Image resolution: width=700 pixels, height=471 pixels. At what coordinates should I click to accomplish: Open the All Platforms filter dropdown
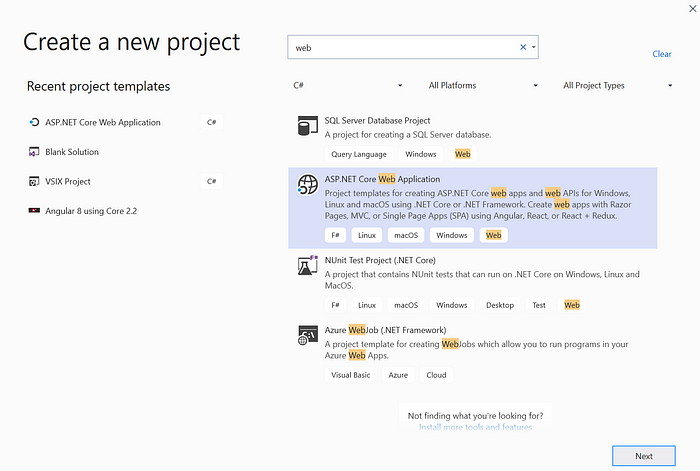click(483, 85)
